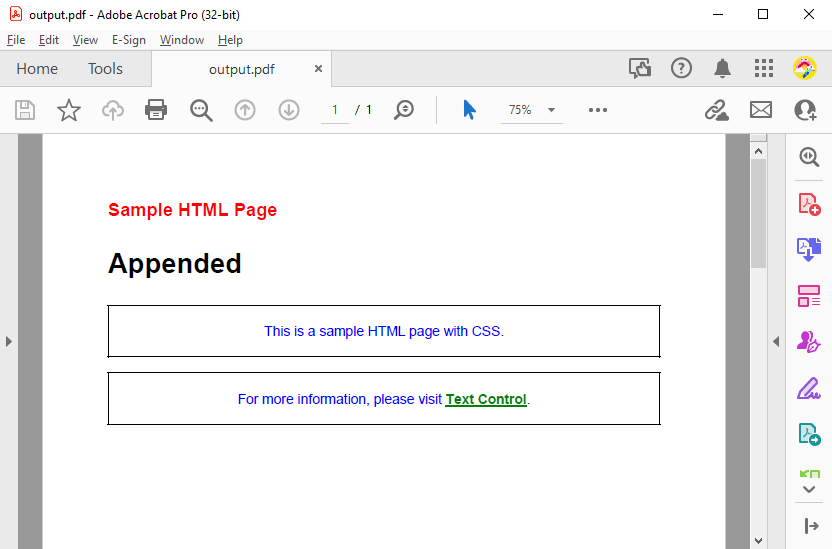
Task: Click the "For more information, please visit" text
Action: tap(340, 399)
